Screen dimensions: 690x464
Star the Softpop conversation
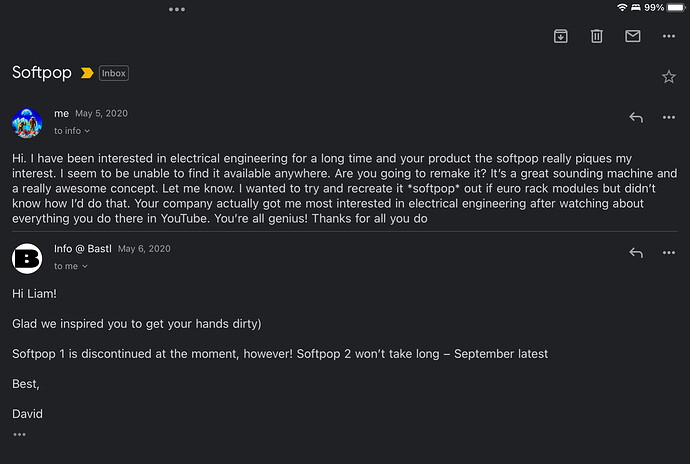tap(668, 77)
